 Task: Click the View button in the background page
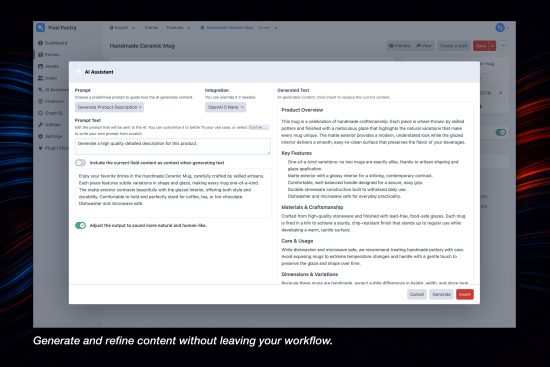pyautogui.click(x=424, y=46)
